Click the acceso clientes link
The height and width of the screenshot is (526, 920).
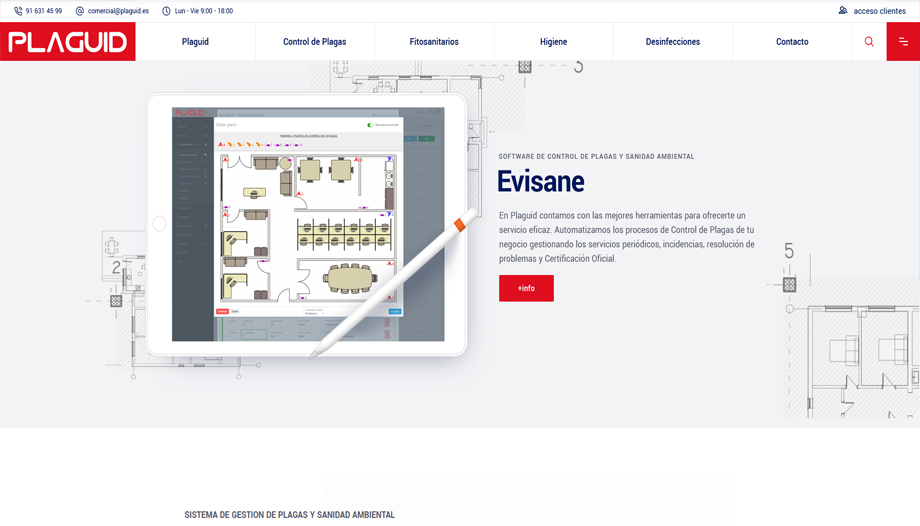880,11
